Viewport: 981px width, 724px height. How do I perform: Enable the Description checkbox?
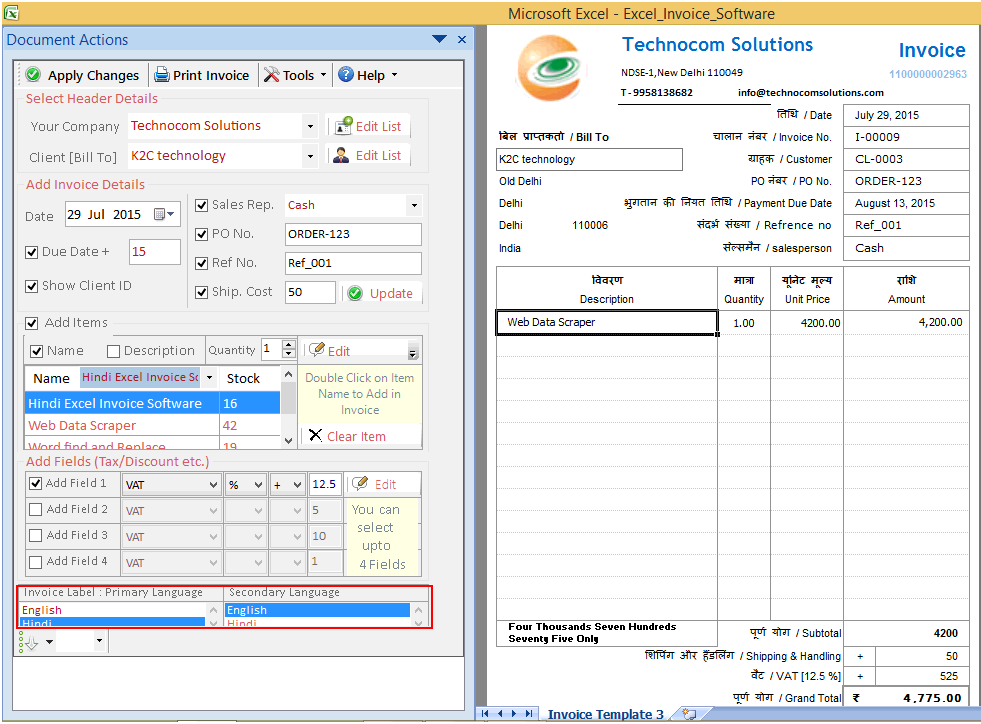(x=115, y=350)
